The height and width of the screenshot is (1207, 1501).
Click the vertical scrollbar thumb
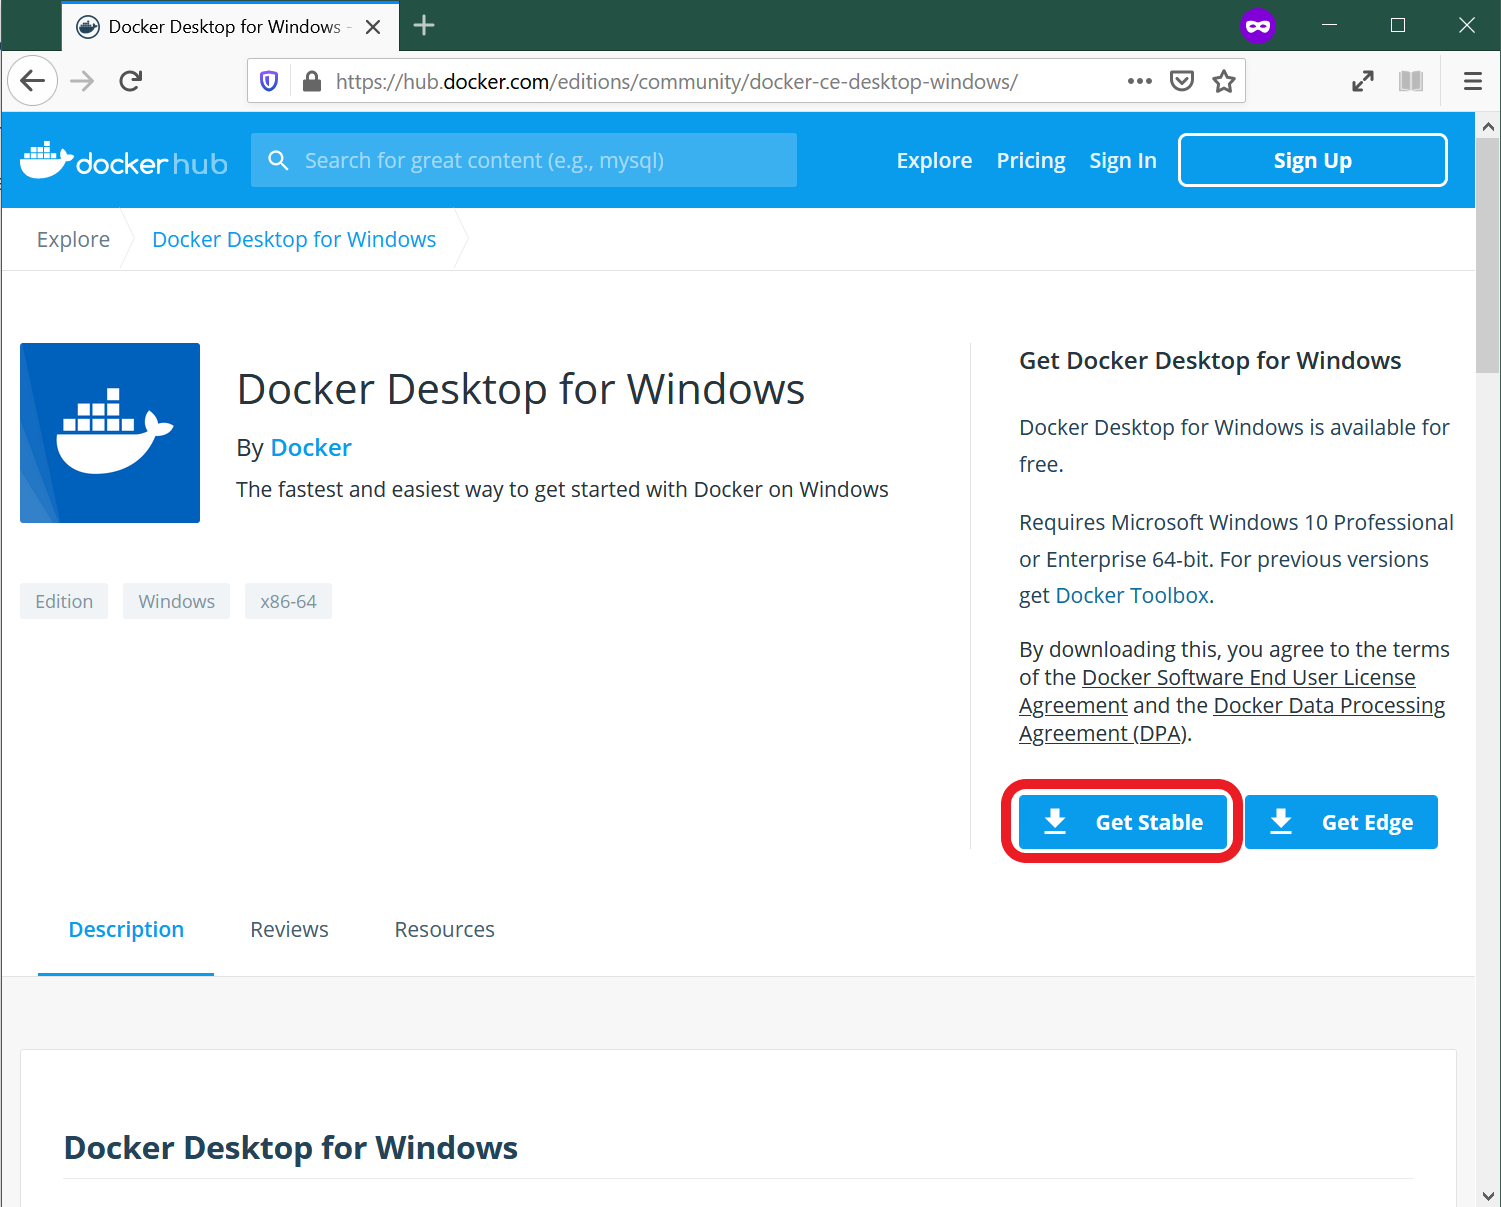click(x=1488, y=256)
